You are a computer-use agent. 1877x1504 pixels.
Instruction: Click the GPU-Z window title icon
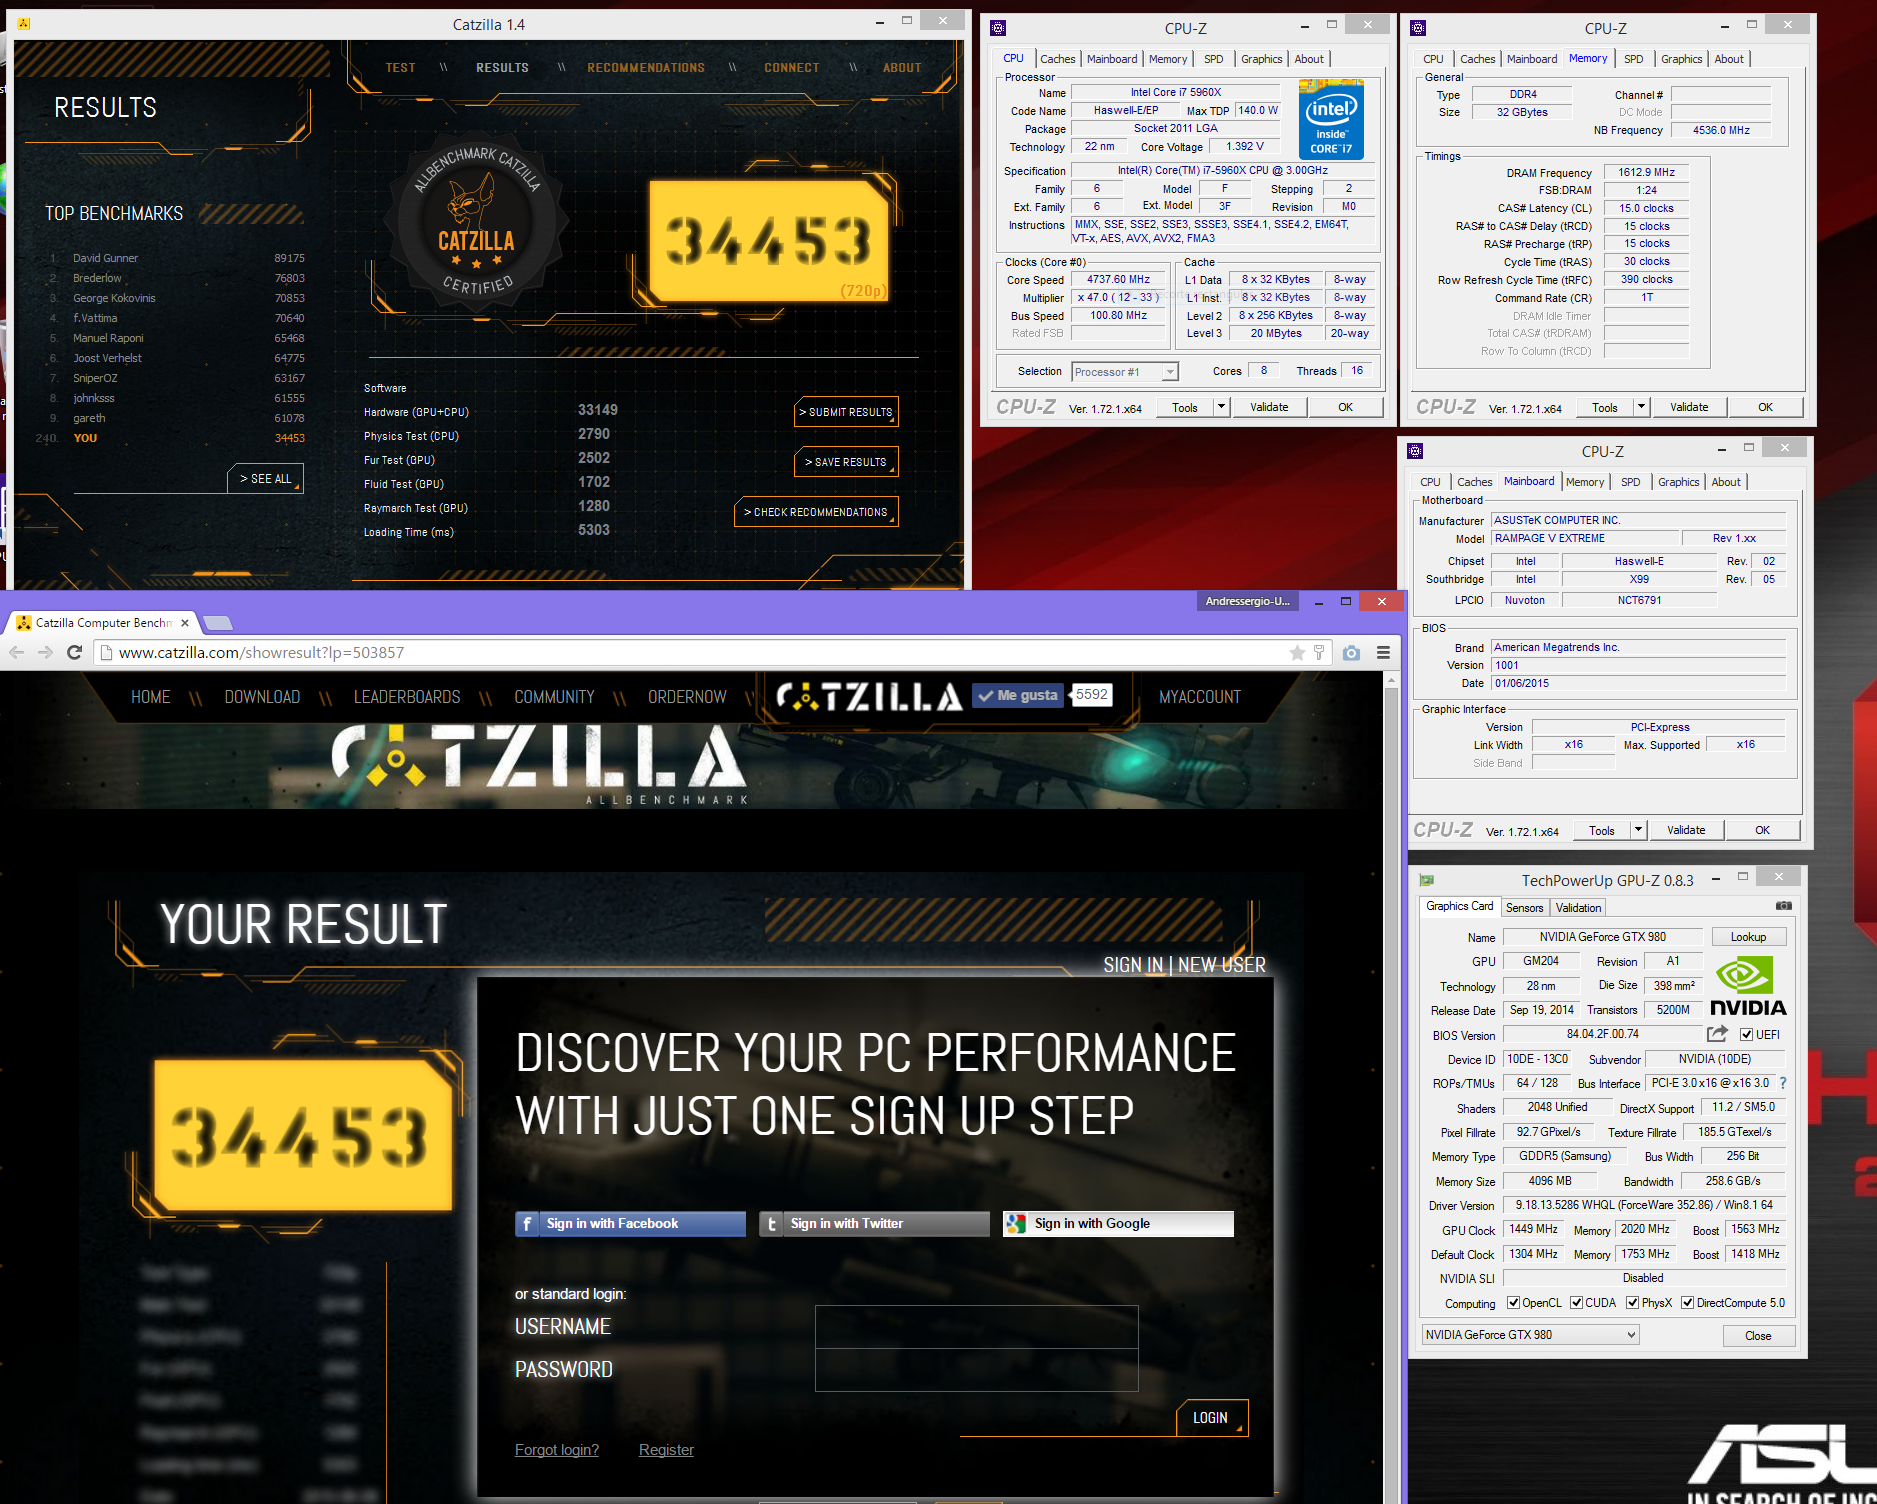tap(1427, 880)
